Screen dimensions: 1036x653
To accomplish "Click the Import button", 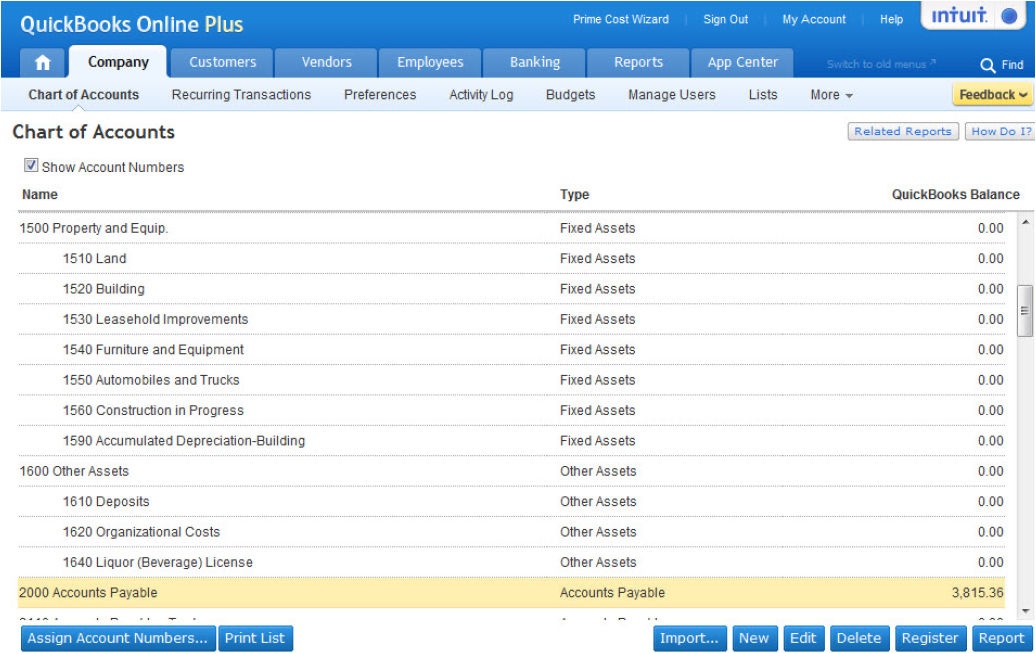I will click(689, 638).
